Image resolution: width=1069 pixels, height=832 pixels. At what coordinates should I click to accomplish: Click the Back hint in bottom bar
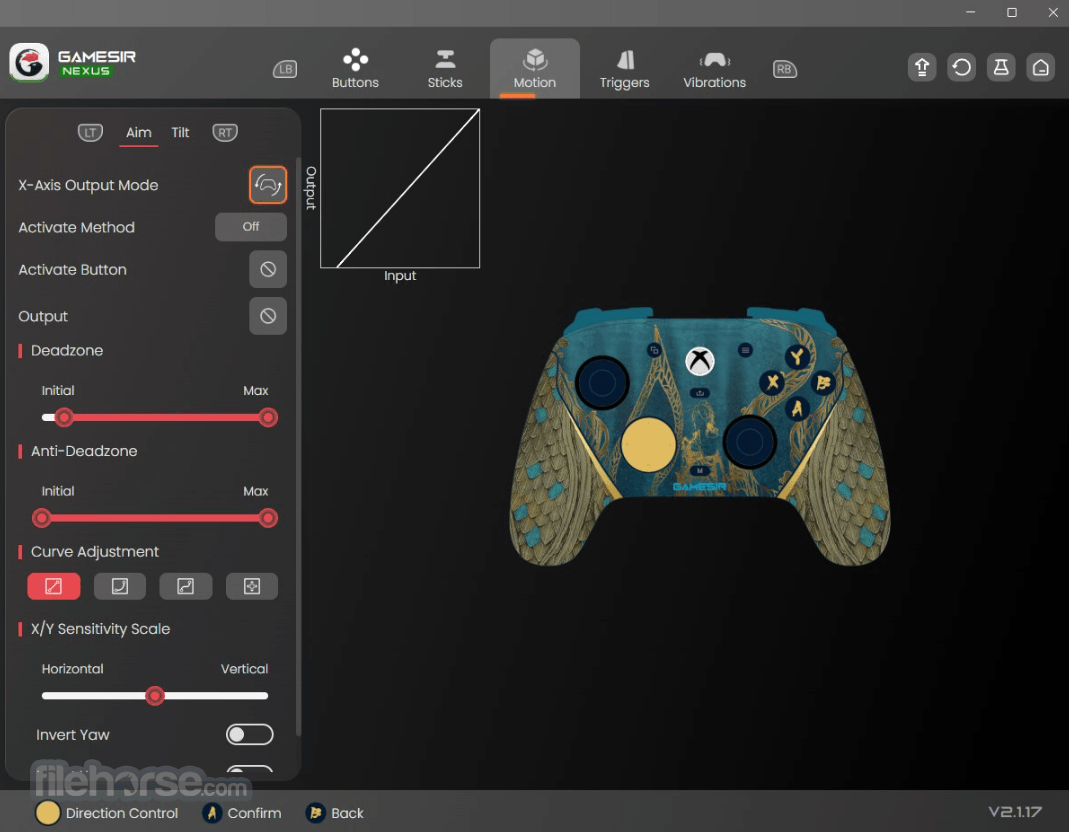pos(335,813)
